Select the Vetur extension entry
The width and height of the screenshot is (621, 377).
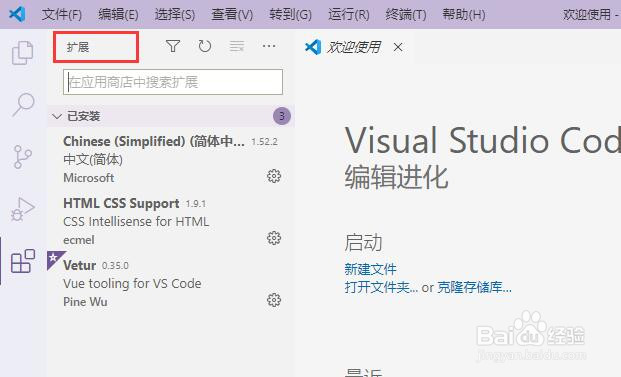coord(171,283)
